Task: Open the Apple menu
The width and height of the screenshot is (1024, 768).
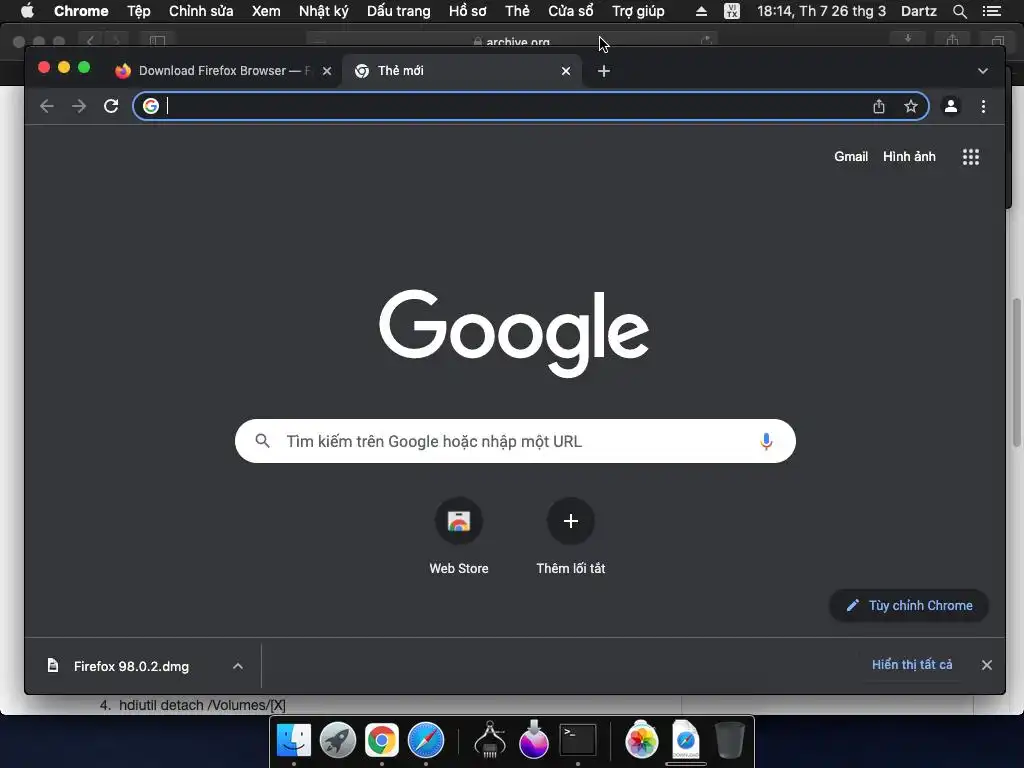Action: pos(27,11)
